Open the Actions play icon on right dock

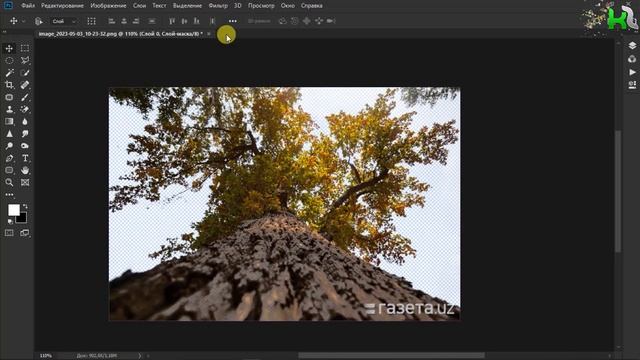pyautogui.click(x=632, y=72)
